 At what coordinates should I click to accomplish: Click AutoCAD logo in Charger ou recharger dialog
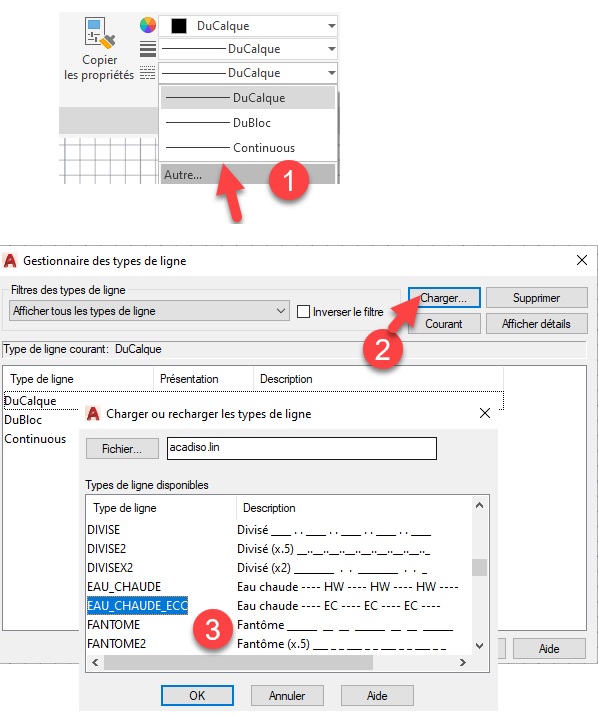[x=93, y=414]
